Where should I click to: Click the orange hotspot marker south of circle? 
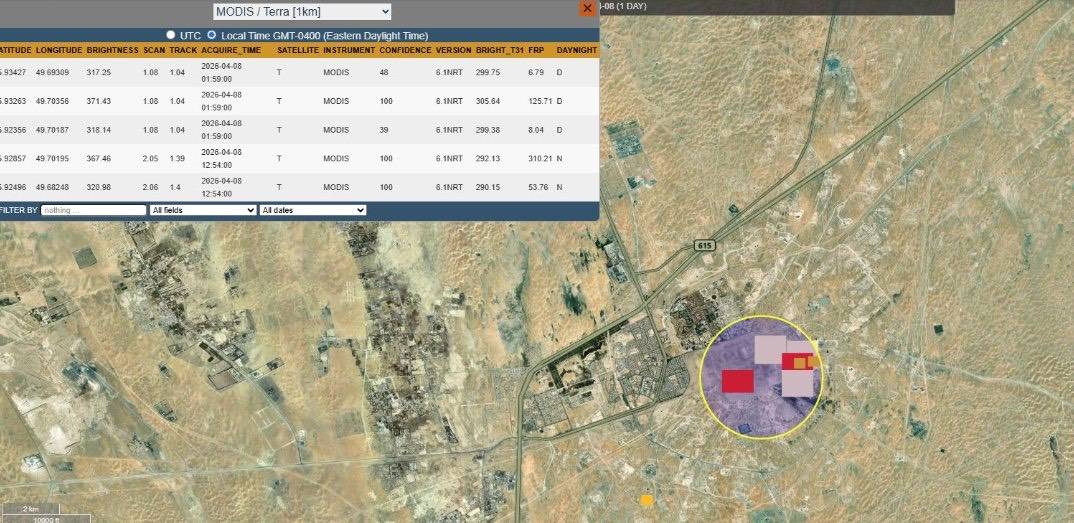pyautogui.click(x=647, y=500)
